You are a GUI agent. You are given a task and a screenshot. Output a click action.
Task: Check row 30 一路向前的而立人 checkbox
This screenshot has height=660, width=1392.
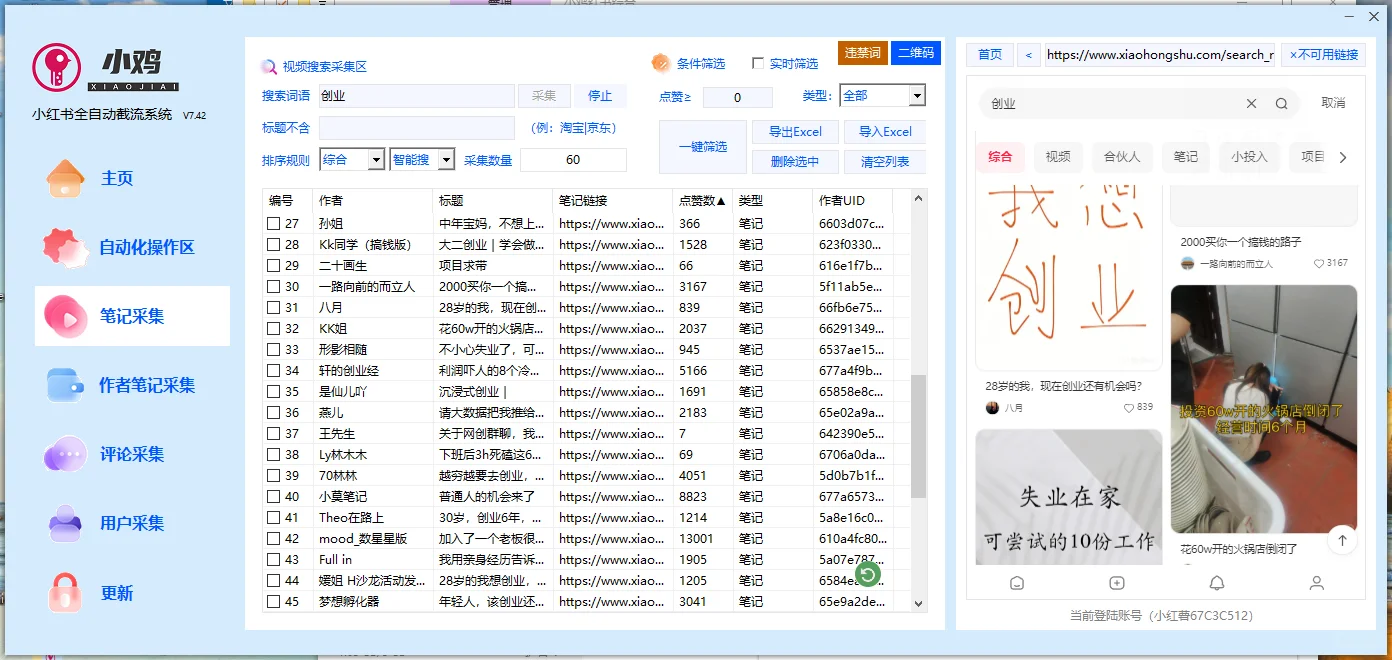pos(274,287)
